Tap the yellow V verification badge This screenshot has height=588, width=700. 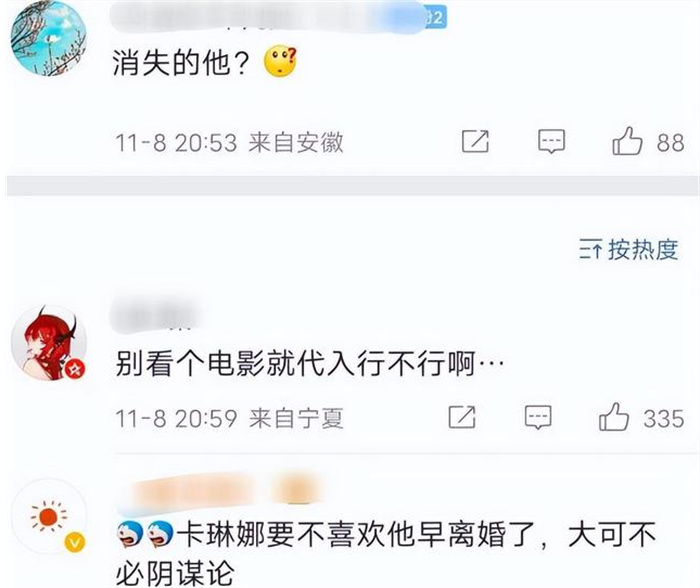pyautogui.click(x=75, y=543)
